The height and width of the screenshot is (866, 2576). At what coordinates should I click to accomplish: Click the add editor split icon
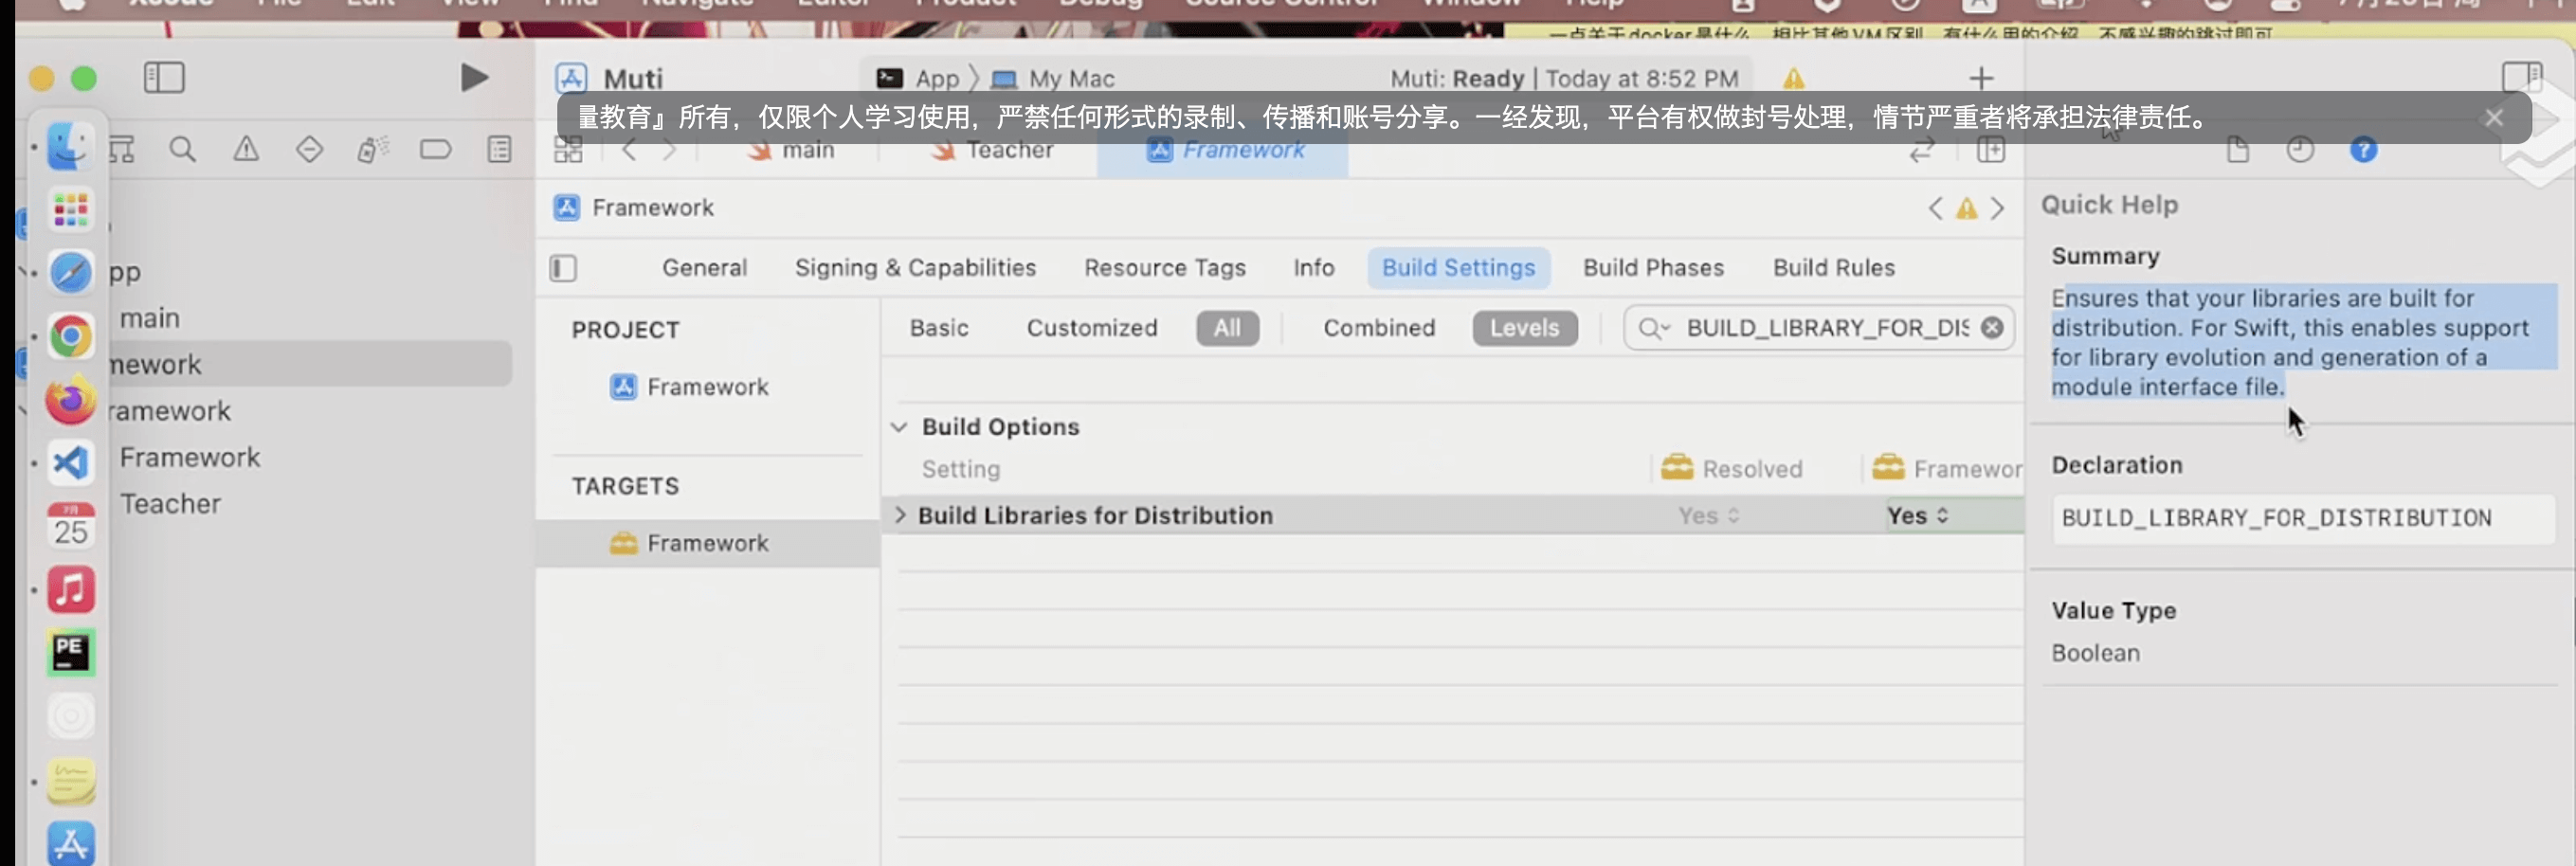coord(1991,150)
